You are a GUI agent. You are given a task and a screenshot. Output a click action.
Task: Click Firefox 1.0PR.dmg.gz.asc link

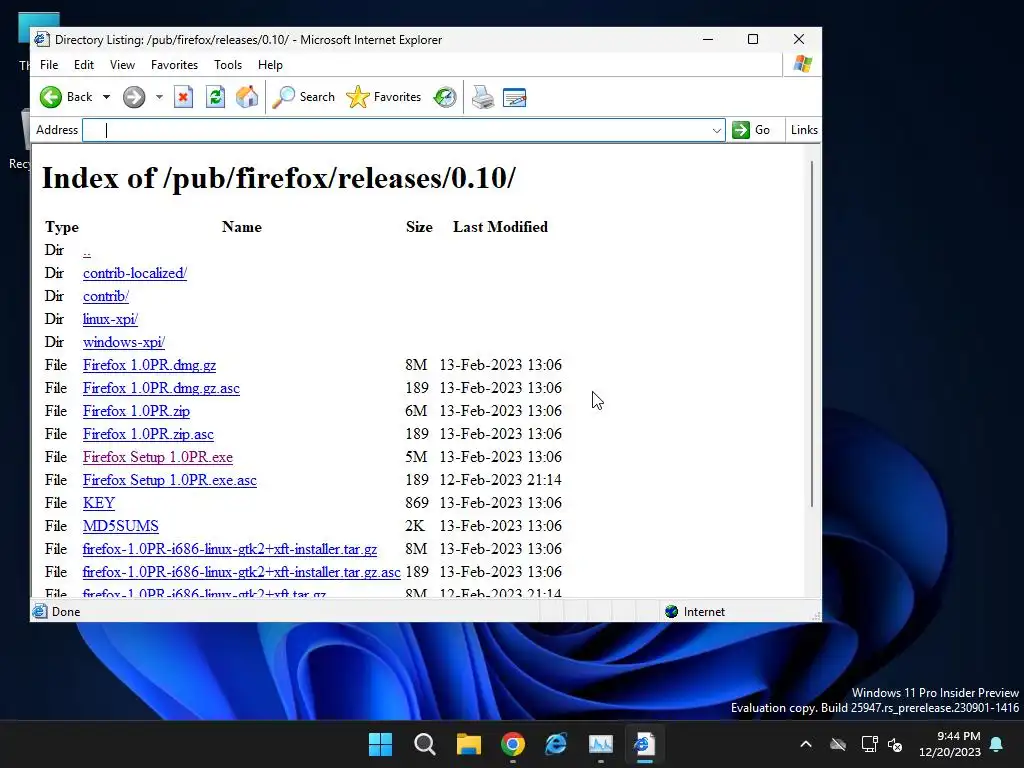[x=161, y=388]
